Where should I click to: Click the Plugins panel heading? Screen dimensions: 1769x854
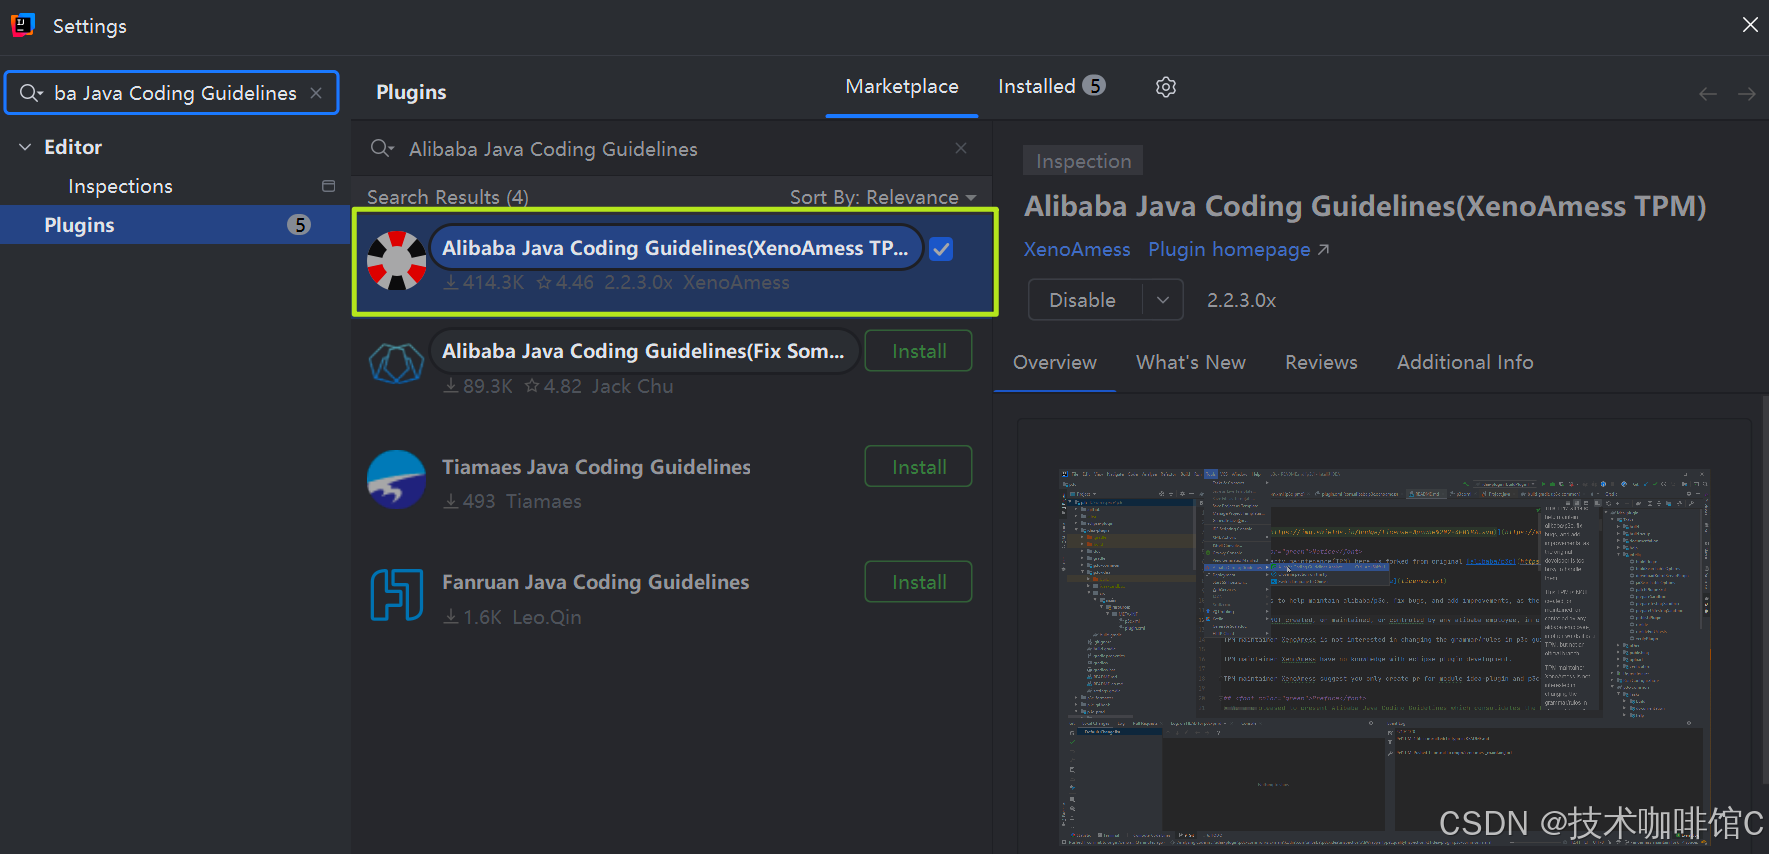[411, 92]
